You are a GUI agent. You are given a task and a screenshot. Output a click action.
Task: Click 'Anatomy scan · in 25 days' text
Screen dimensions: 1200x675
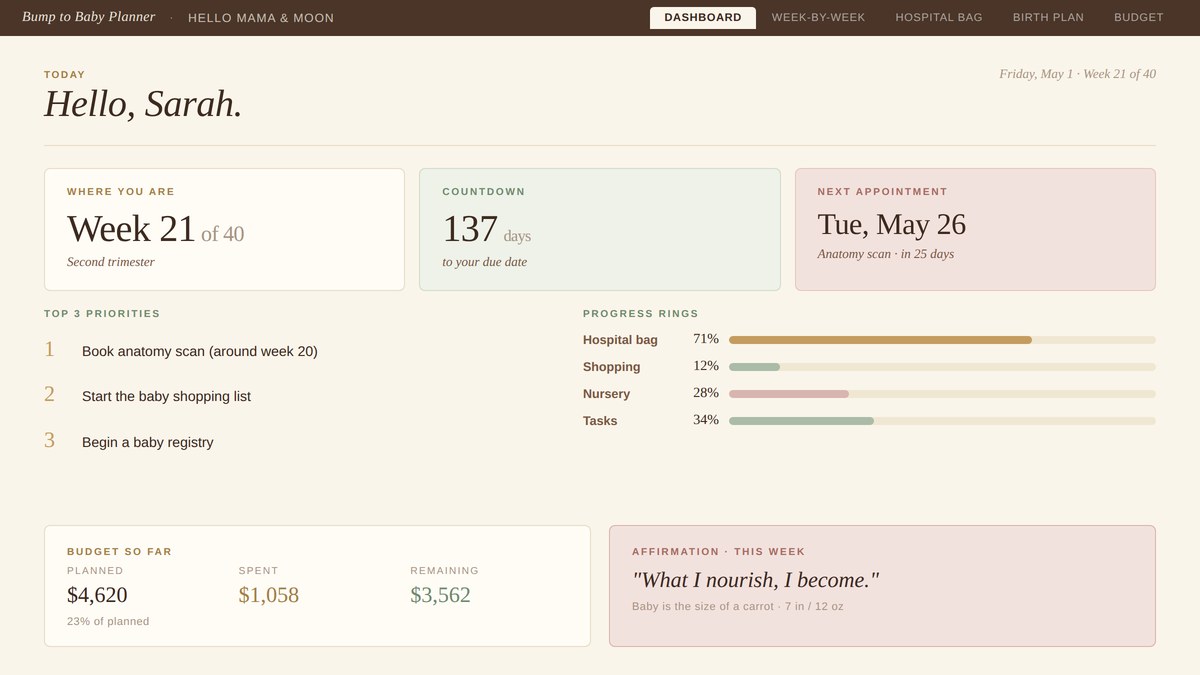click(x=885, y=254)
